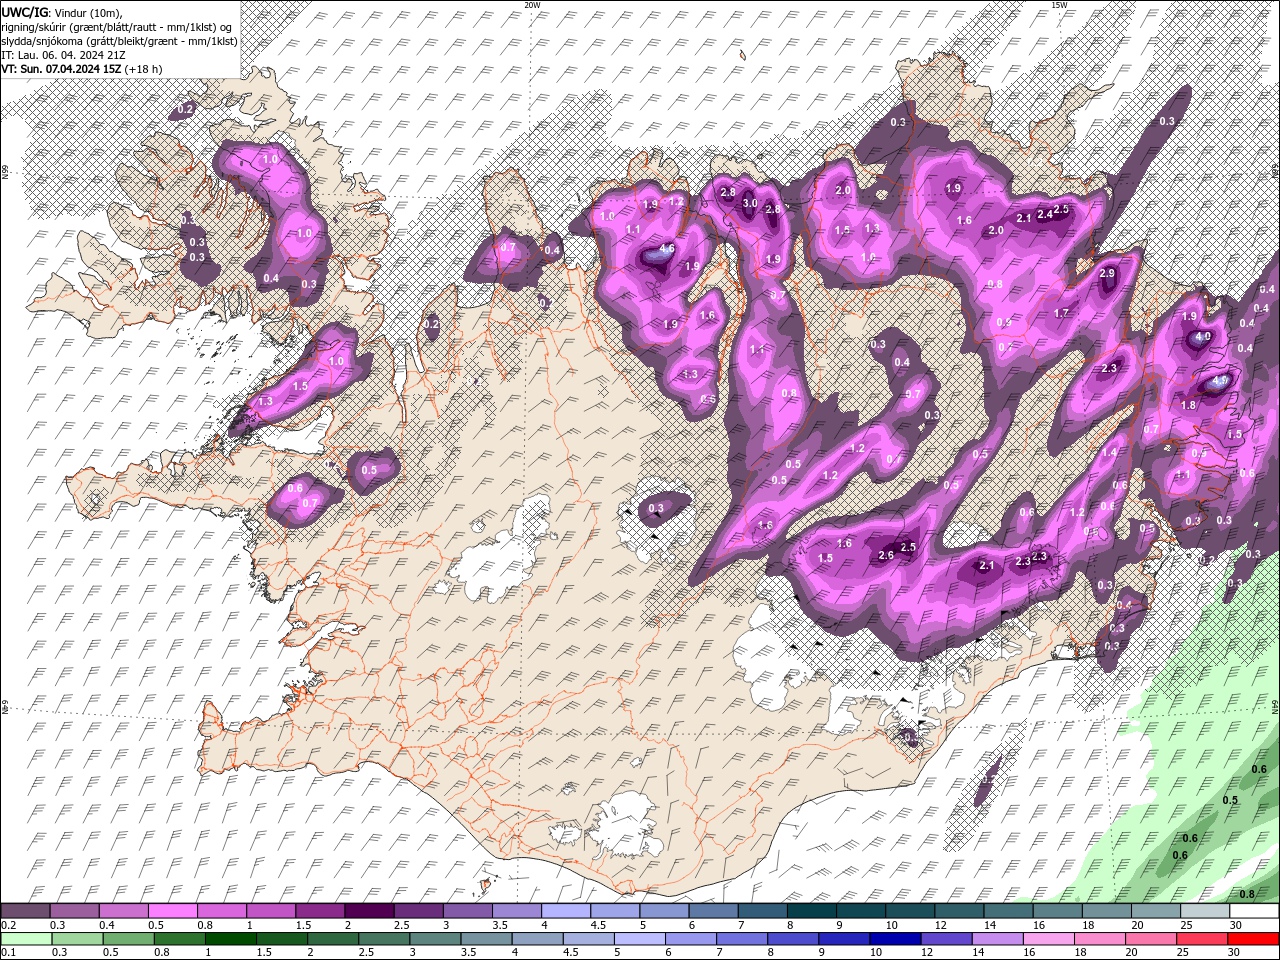Select the '2.4' snowfall value on the map
The image size is (1280, 960).
point(1045,214)
